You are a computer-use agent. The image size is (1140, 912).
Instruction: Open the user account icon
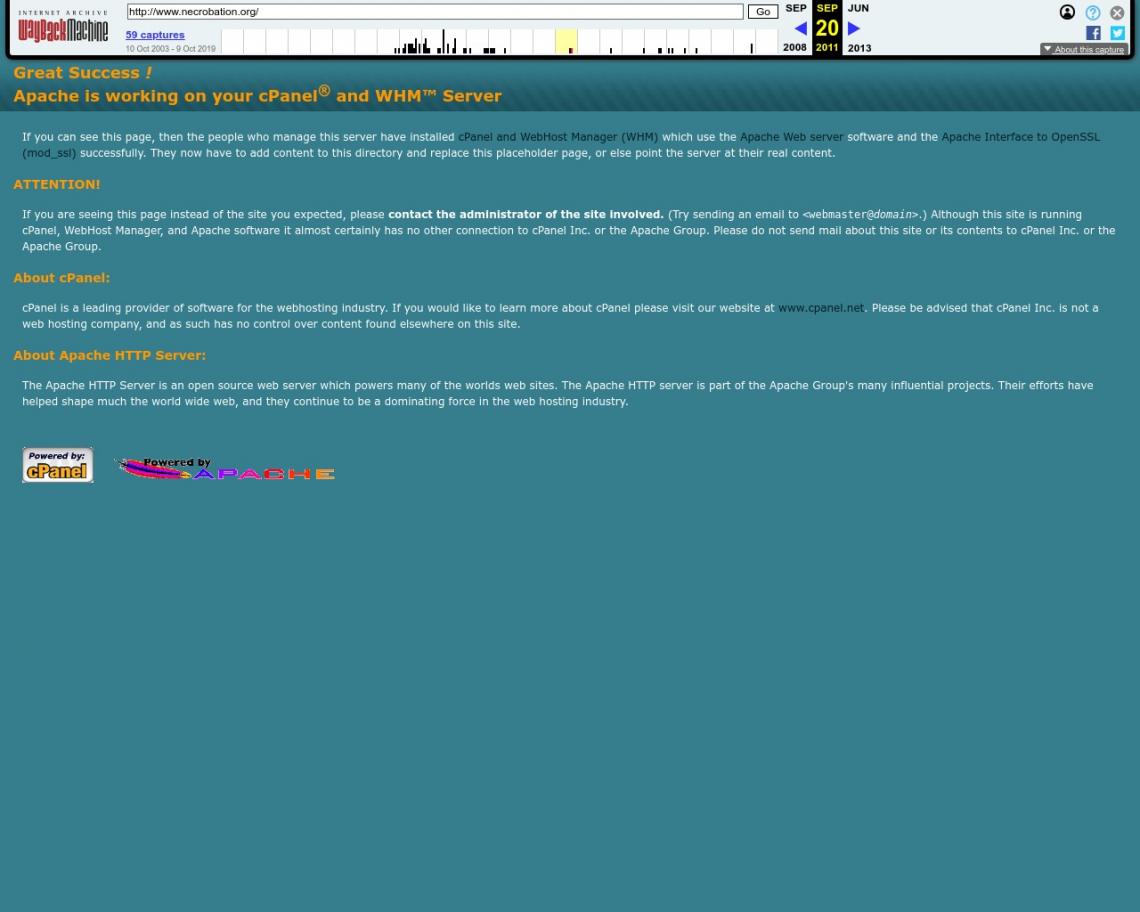(1067, 12)
